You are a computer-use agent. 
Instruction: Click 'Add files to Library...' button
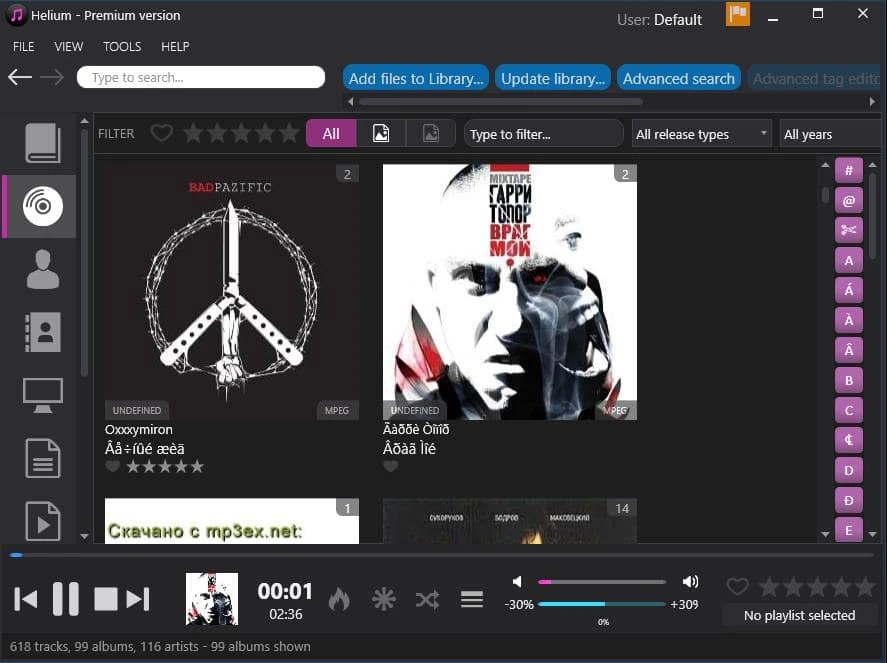(416, 78)
